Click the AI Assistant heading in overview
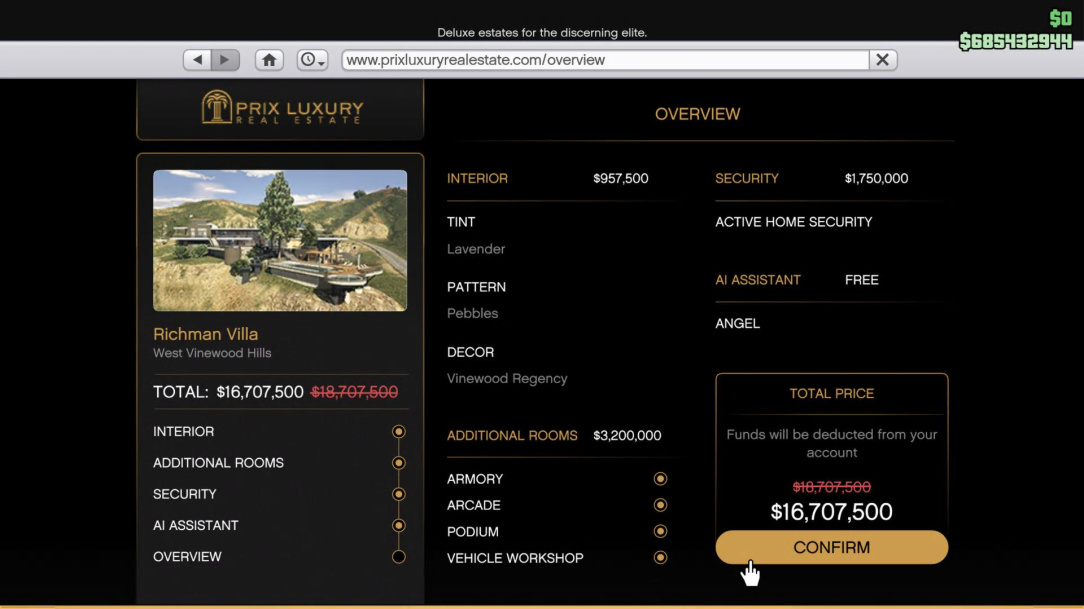Screen dimensions: 1084x609 [758, 280]
